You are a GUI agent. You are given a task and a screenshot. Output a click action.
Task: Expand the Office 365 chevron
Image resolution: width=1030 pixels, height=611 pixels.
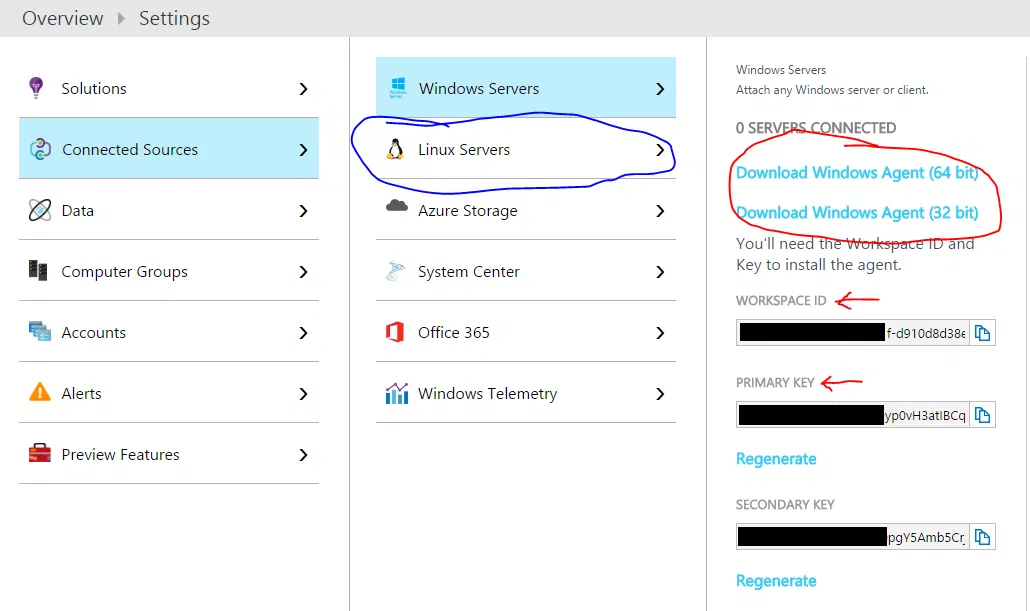(660, 333)
